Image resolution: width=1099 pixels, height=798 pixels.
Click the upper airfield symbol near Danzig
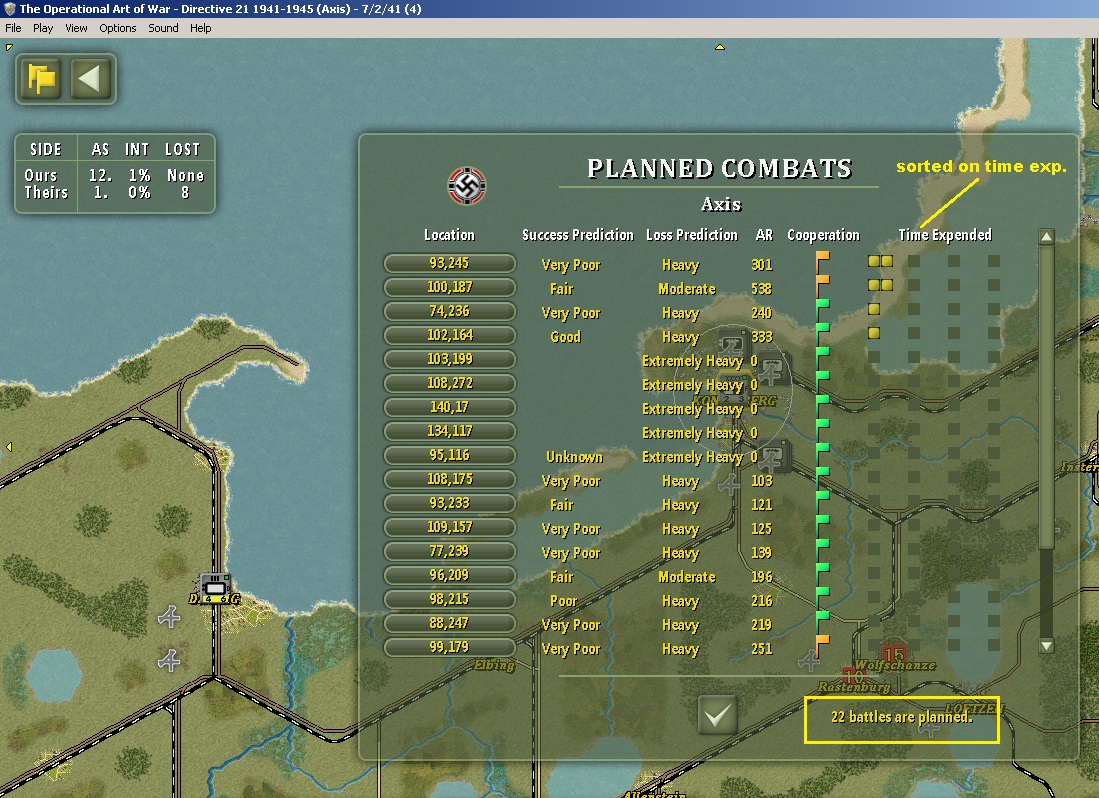point(169,617)
